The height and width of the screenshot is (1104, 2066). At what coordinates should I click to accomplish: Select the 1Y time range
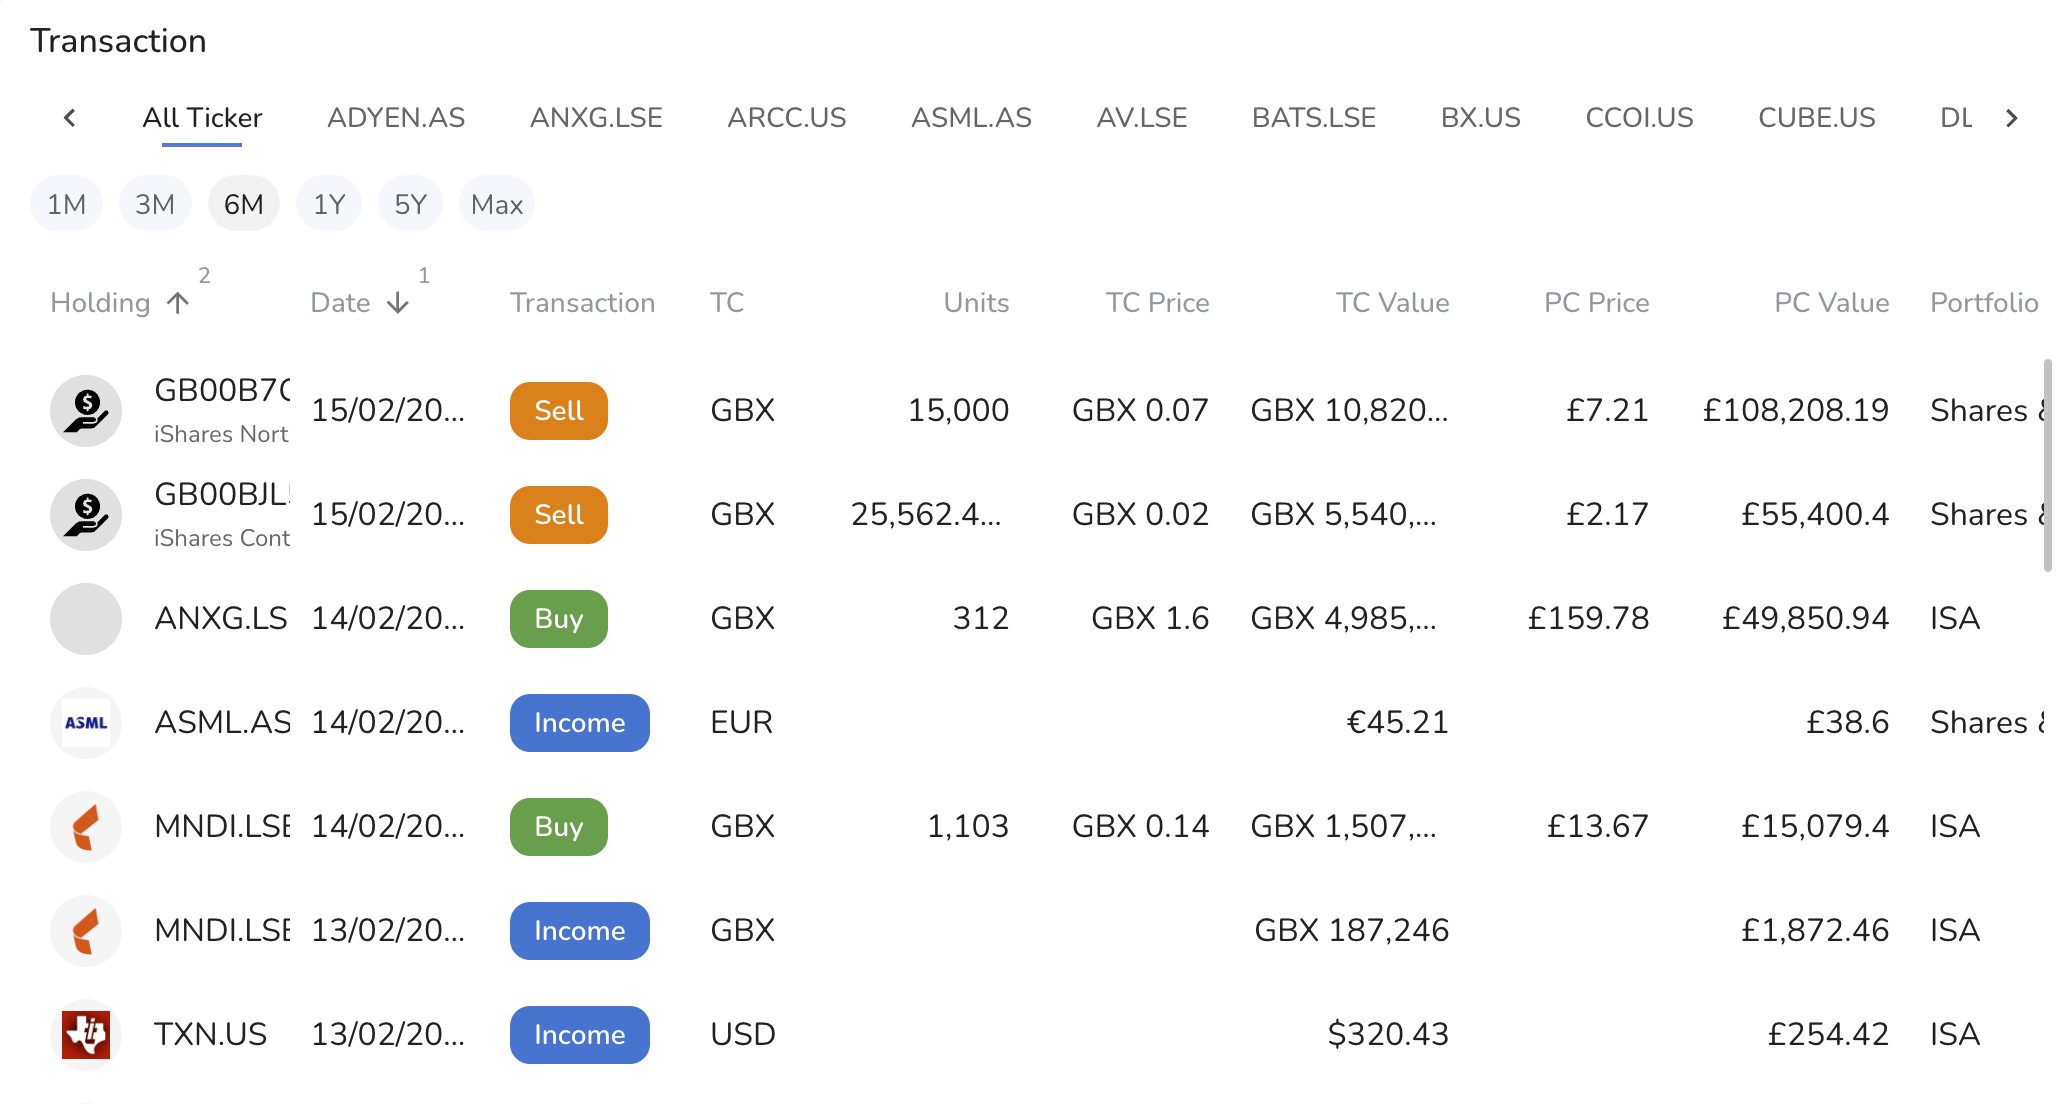(x=329, y=204)
